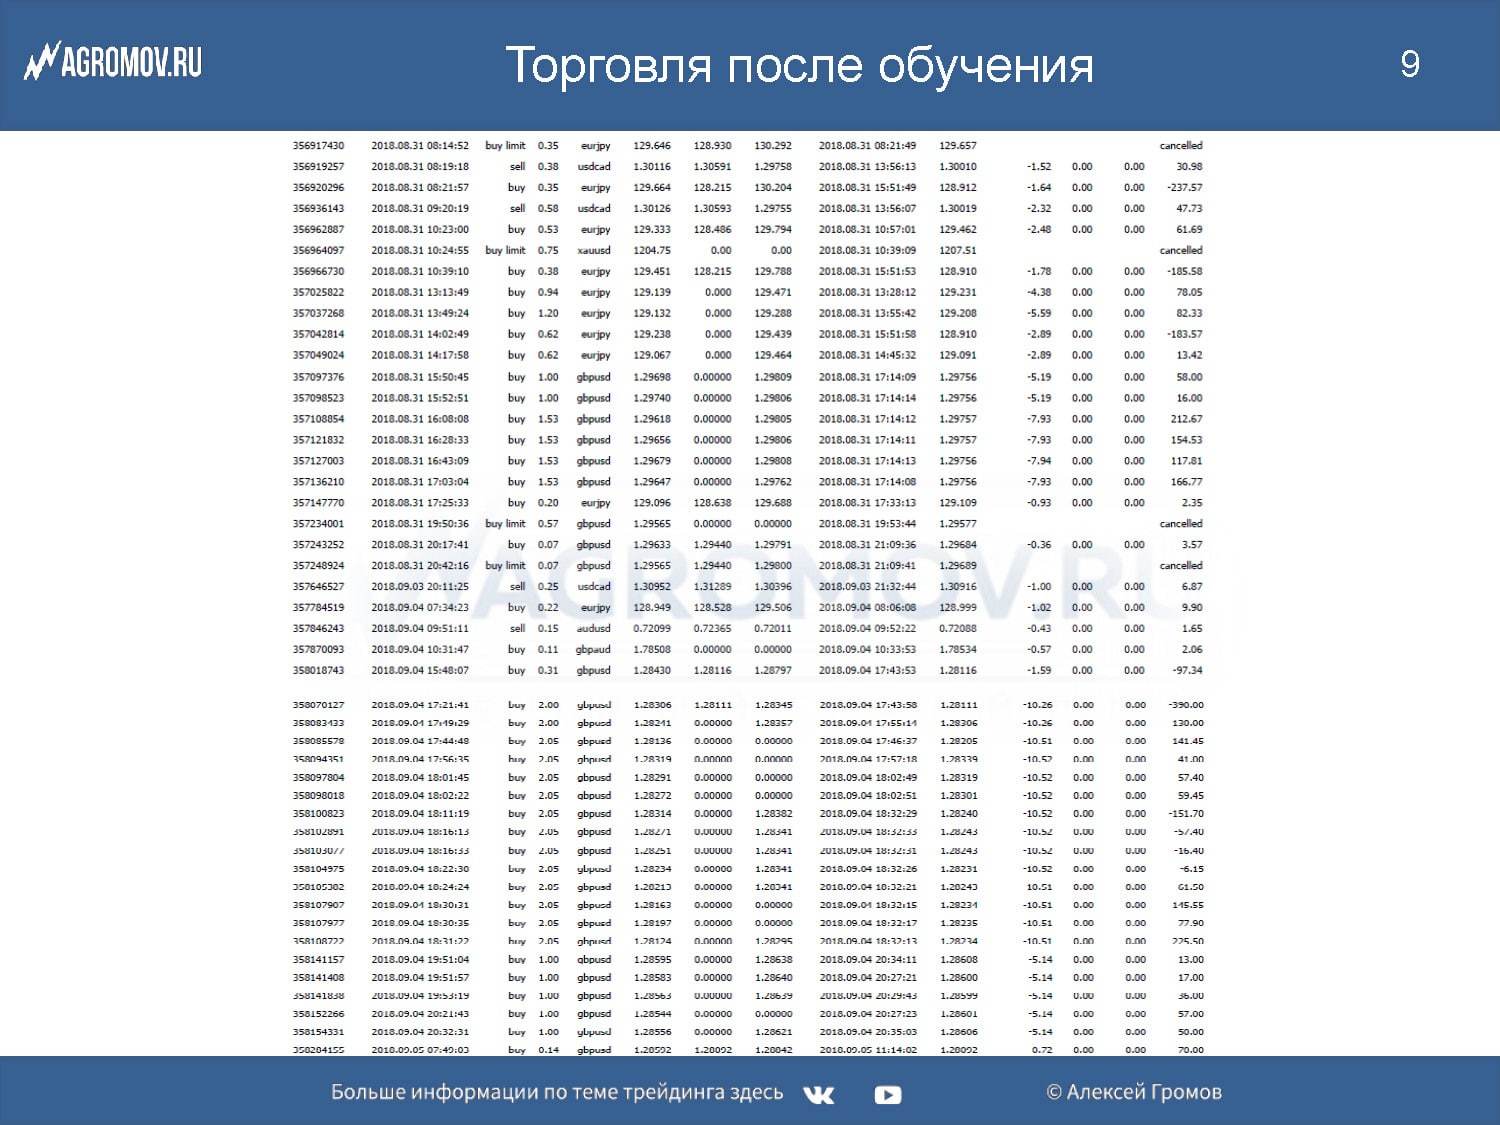Image resolution: width=1500 pixels, height=1125 pixels.
Task: Click the AGROMOV.RU logo
Action: (113, 62)
